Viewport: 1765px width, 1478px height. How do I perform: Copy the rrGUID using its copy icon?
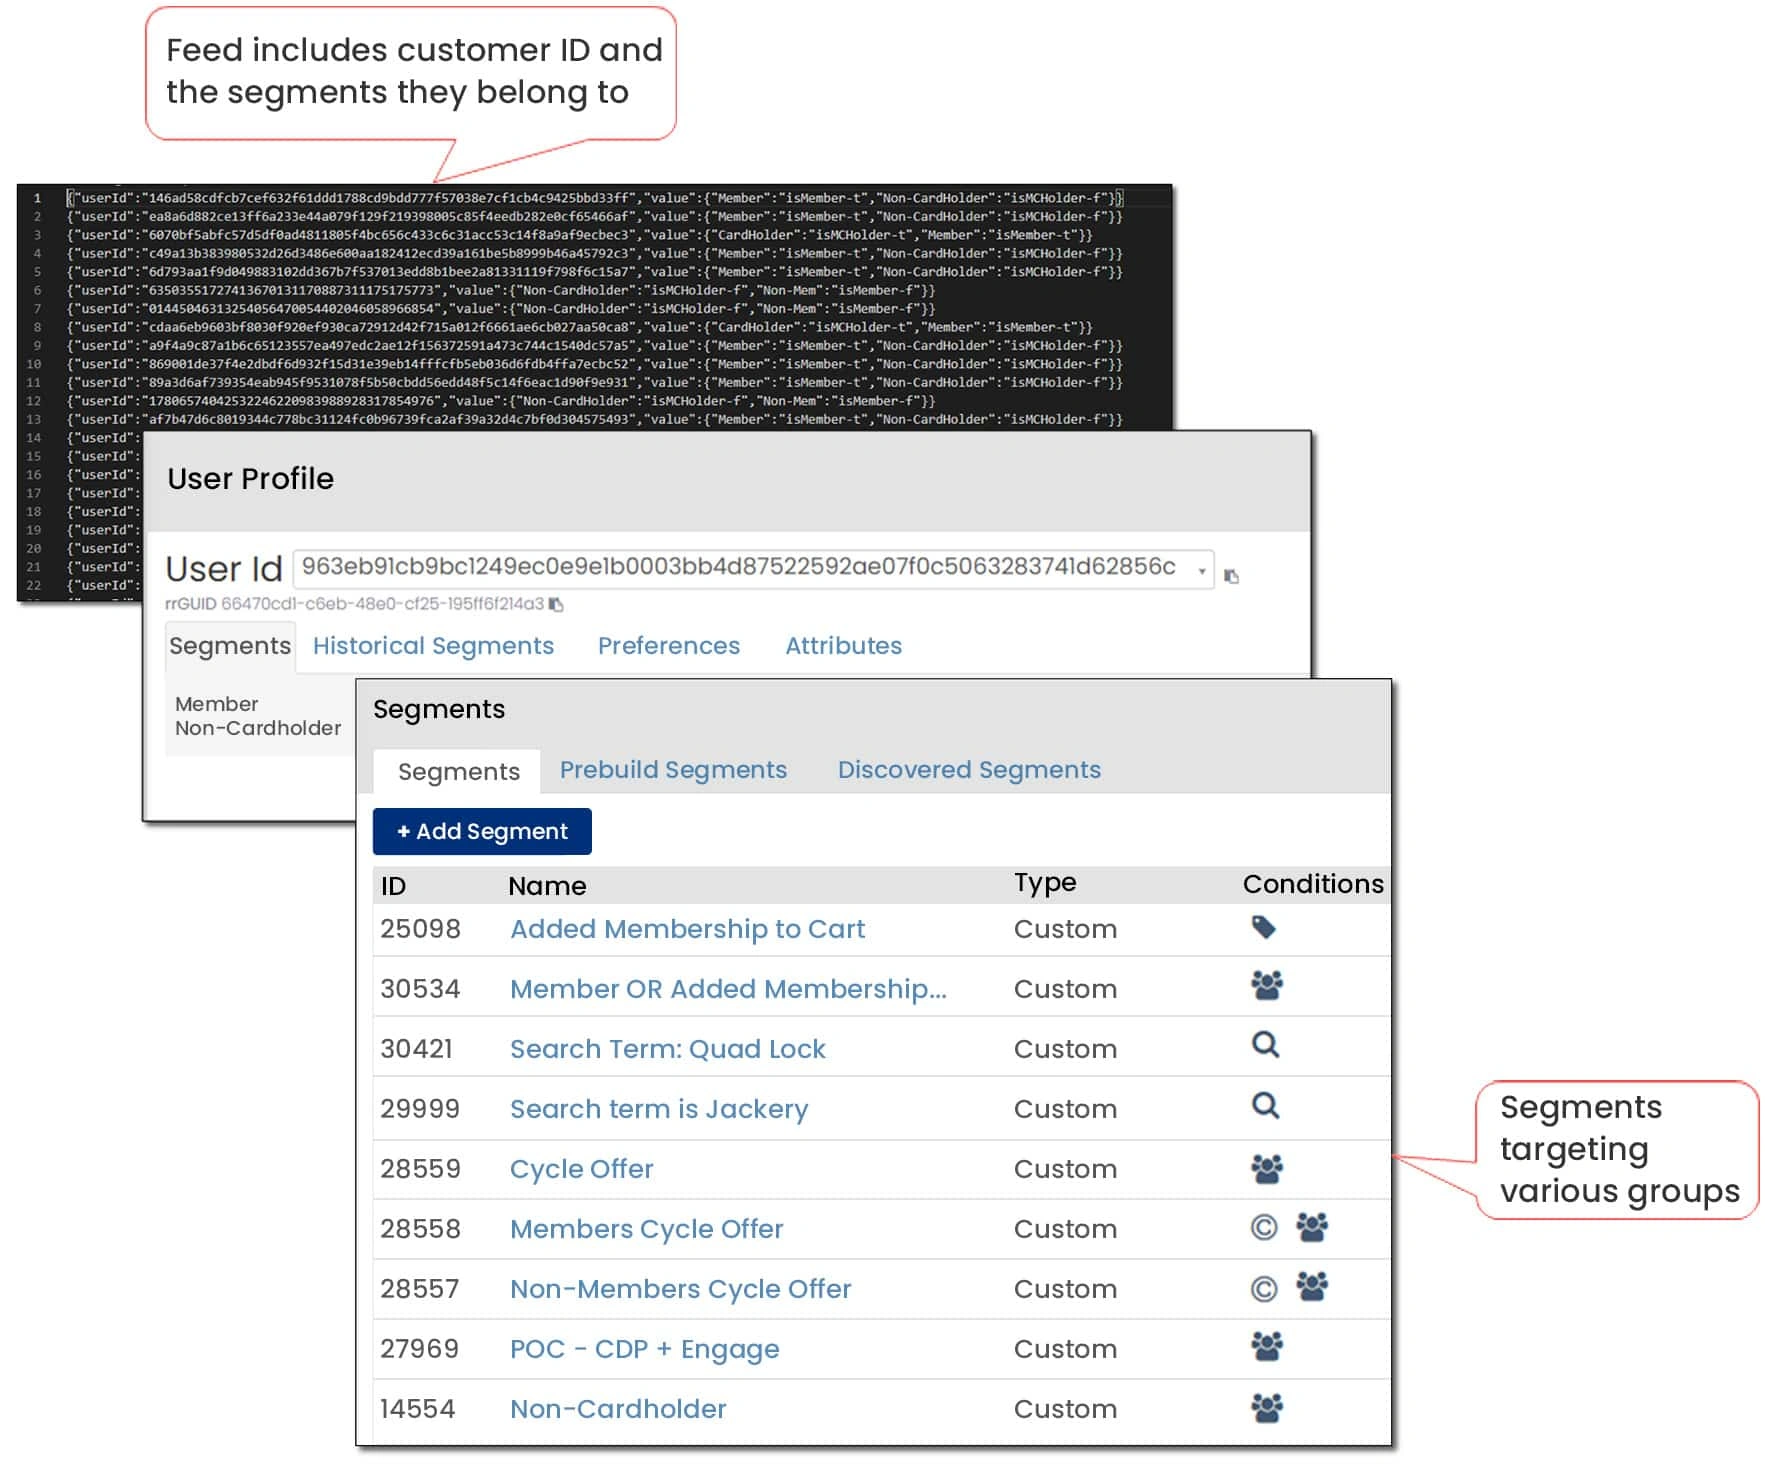[556, 604]
